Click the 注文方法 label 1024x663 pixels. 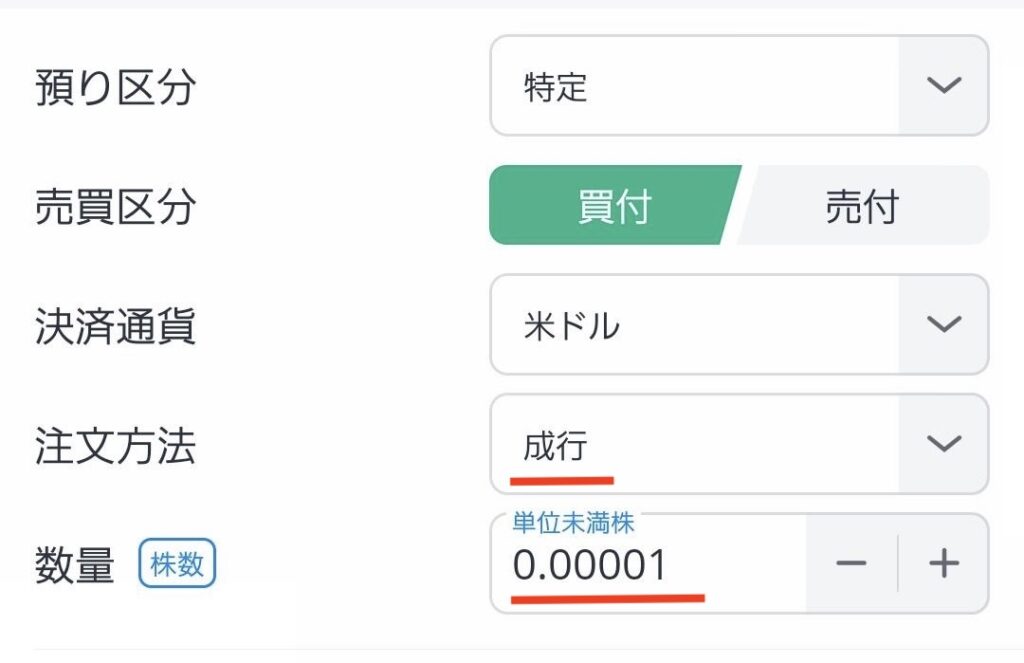pyautogui.click(x=115, y=446)
